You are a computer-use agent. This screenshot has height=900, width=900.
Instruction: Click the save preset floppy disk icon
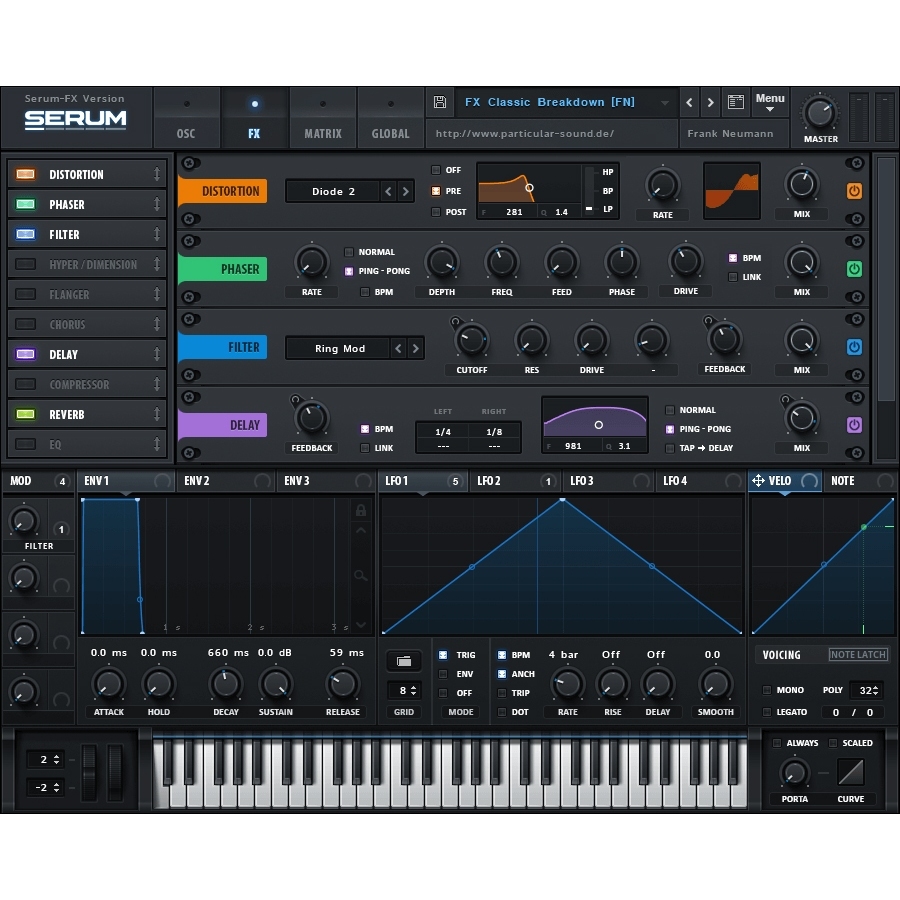click(440, 102)
